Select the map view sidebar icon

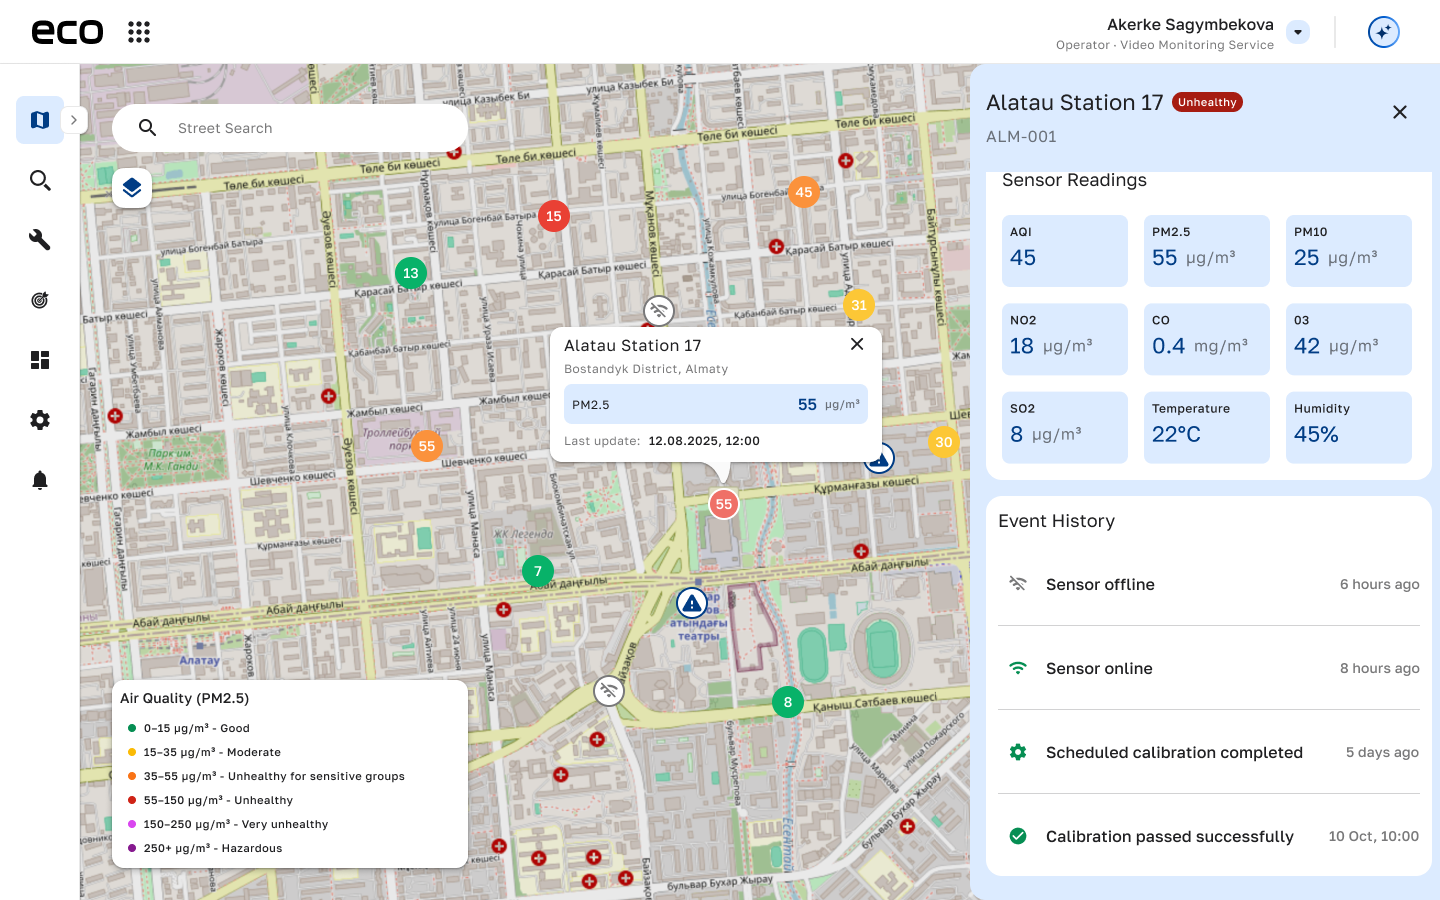tap(40, 120)
